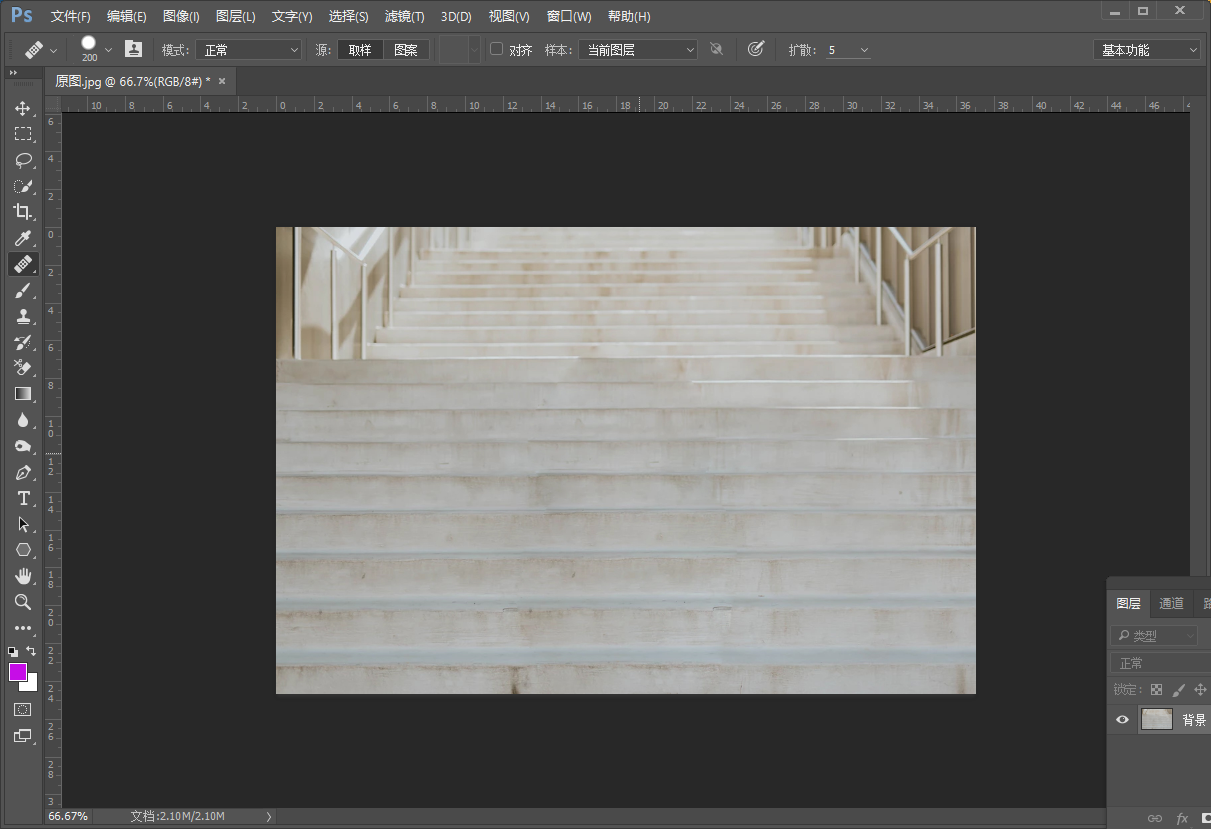
Task: Select the Crop tool
Action: tap(23, 212)
